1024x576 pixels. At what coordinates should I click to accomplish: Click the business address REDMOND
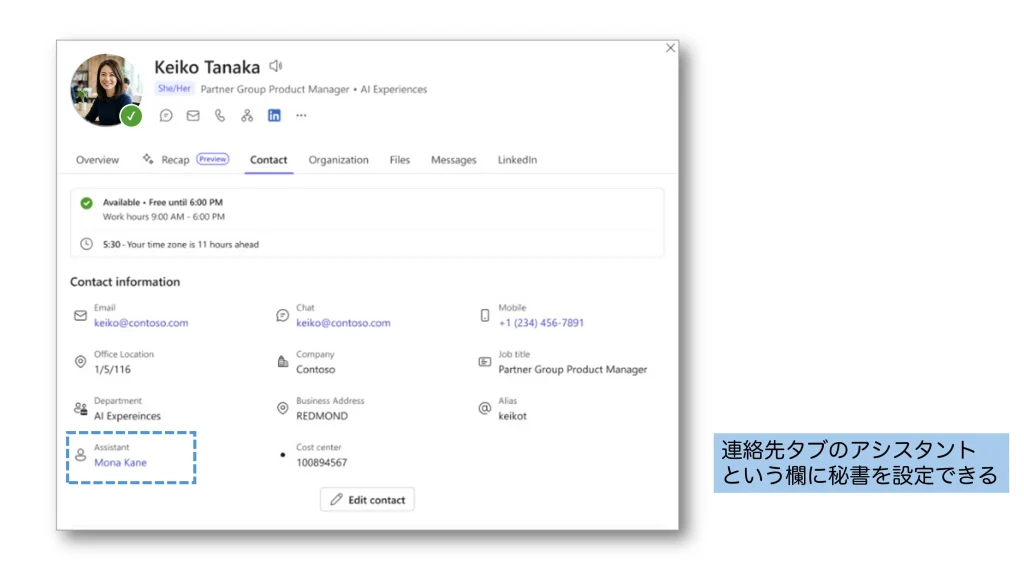point(322,416)
